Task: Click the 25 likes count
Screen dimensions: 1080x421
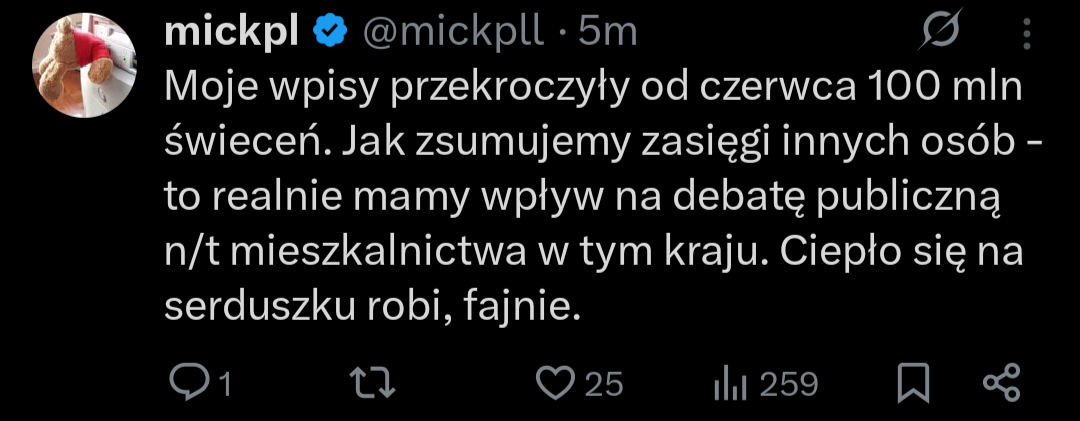Action: click(x=603, y=384)
